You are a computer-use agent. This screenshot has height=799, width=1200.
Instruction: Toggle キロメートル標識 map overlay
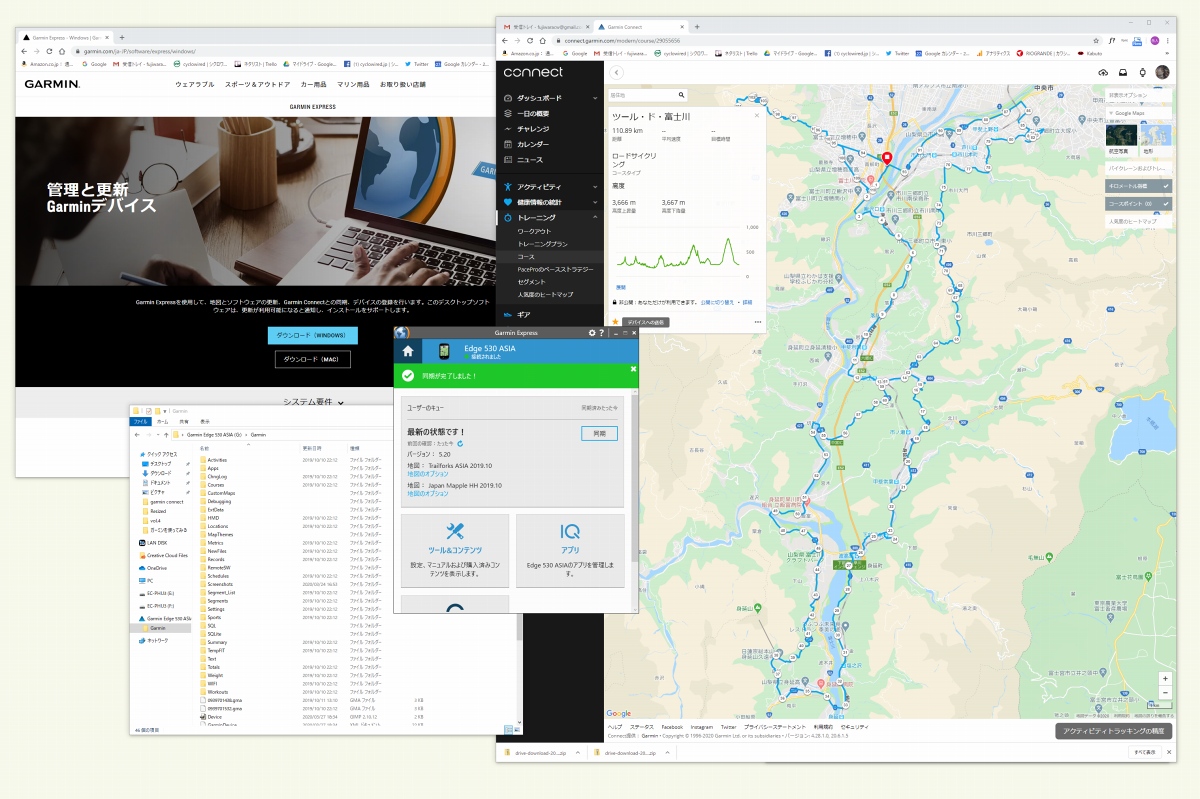pyautogui.click(x=1138, y=186)
